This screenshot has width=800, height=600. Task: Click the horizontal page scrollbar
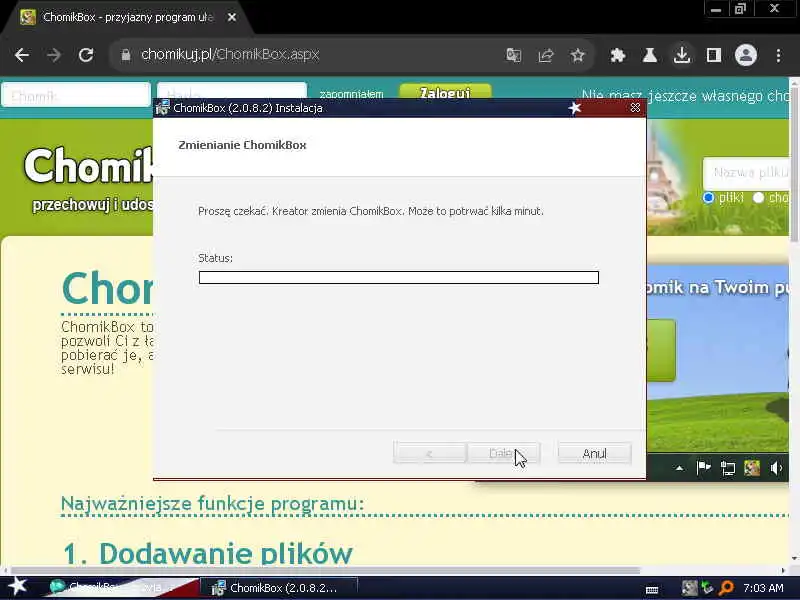click(x=326, y=570)
